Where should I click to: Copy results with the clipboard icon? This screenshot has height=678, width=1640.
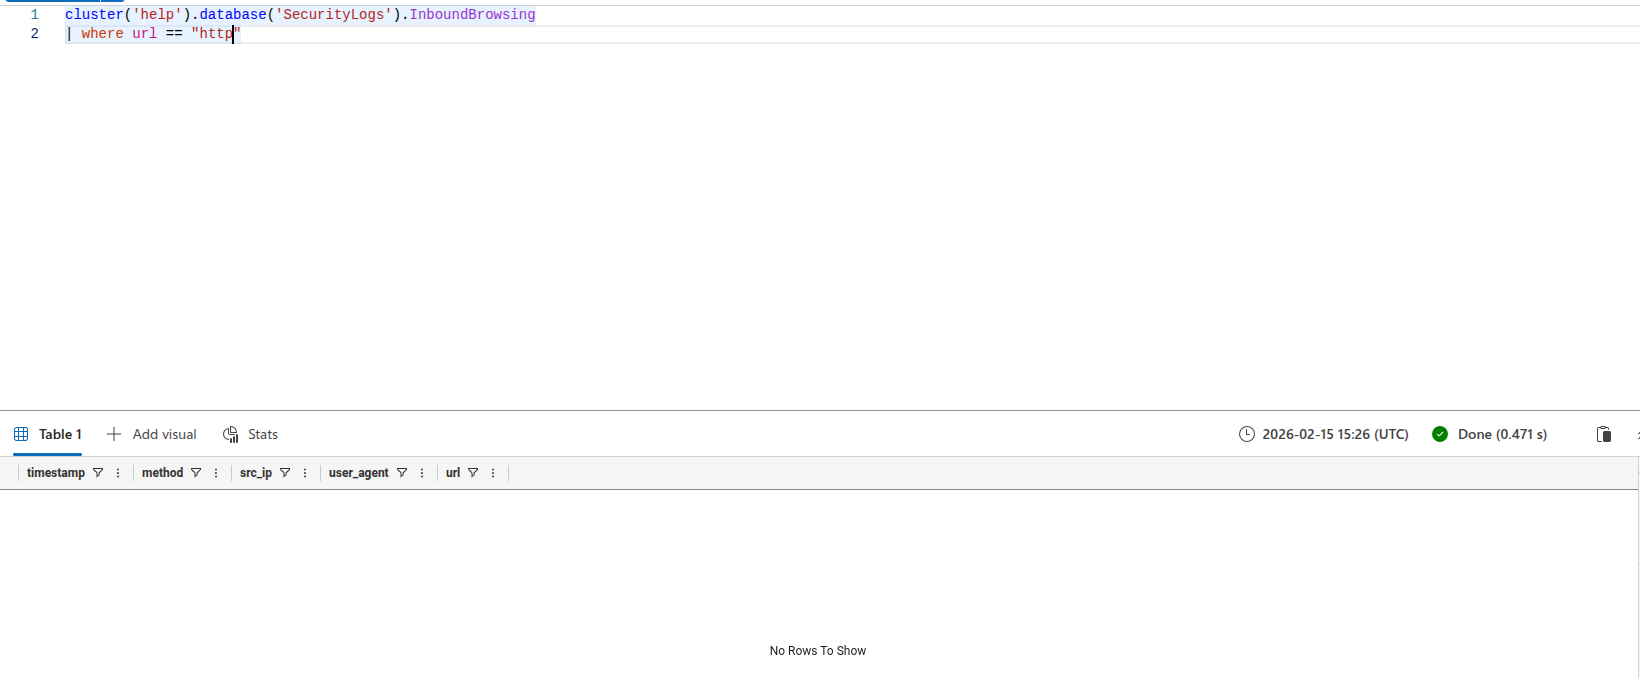[x=1604, y=434]
